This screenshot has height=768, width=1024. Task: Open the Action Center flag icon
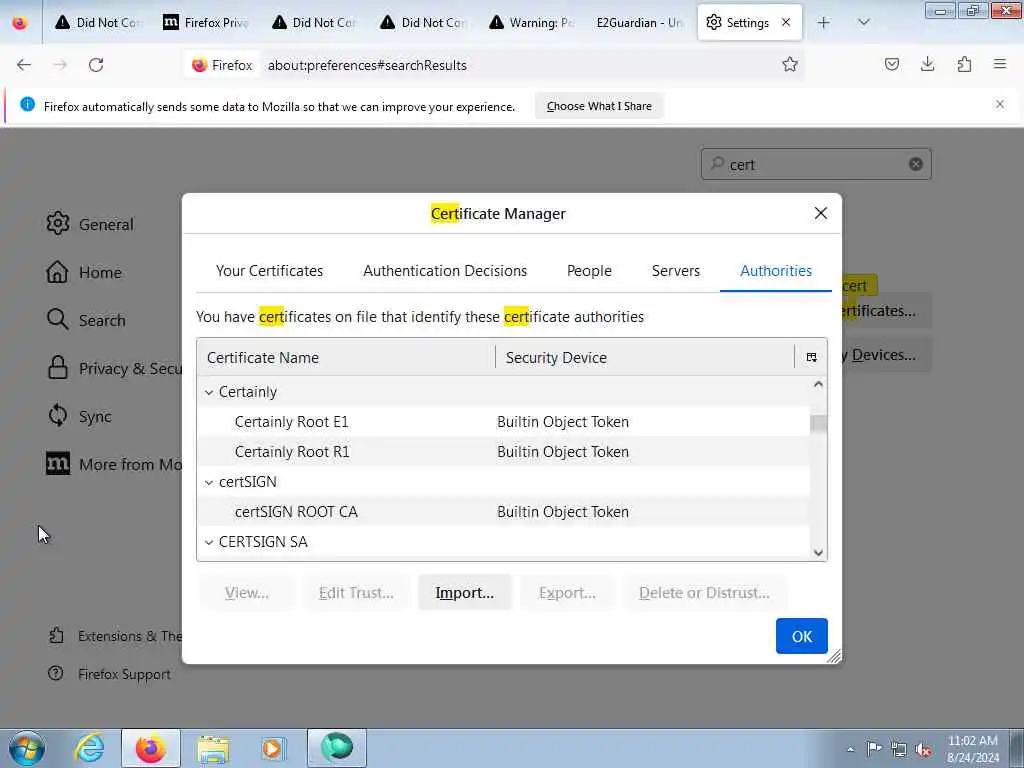coord(874,749)
